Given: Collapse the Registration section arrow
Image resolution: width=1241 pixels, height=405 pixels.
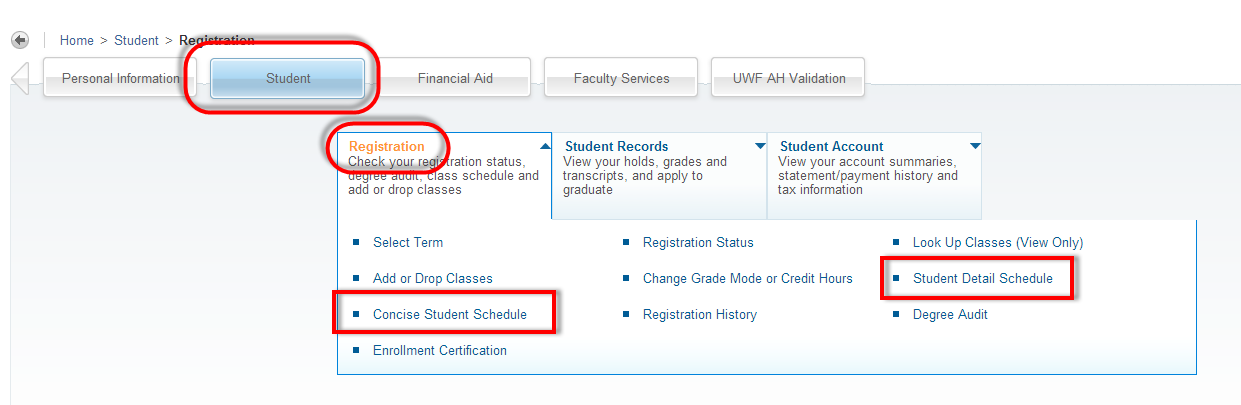Looking at the screenshot, I should (x=545, y=146).
